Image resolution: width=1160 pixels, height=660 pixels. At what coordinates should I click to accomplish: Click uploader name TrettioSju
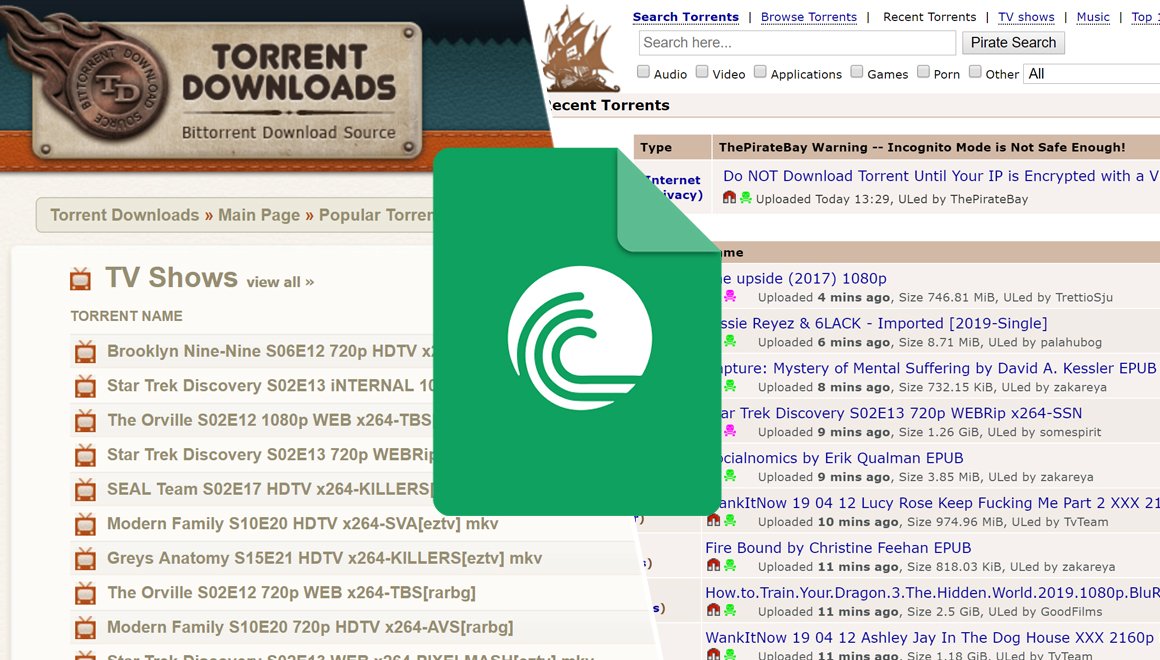tap(1084, 297)
